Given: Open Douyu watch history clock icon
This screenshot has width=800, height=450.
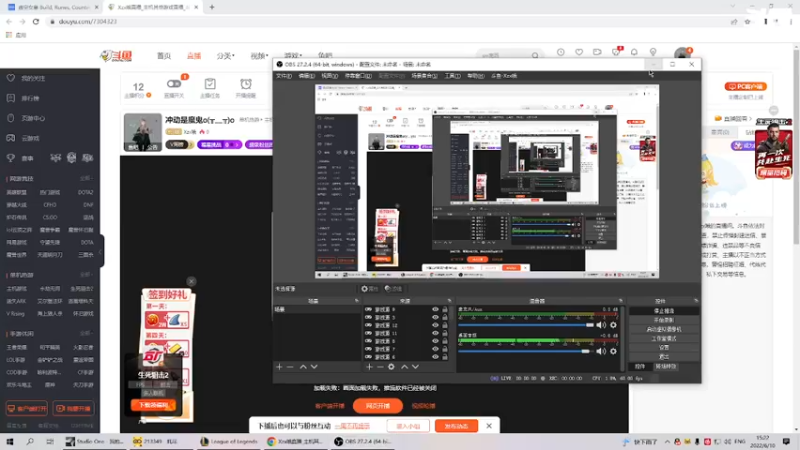Looking at the screenshot, I should [x=561, y=52].
